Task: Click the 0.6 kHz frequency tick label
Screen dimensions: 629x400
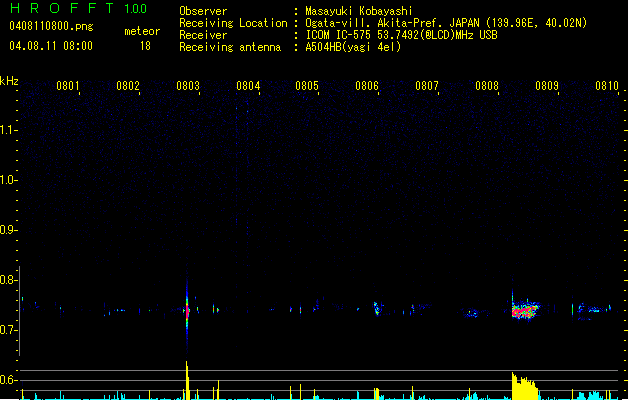Action: (x=7, y=380)
